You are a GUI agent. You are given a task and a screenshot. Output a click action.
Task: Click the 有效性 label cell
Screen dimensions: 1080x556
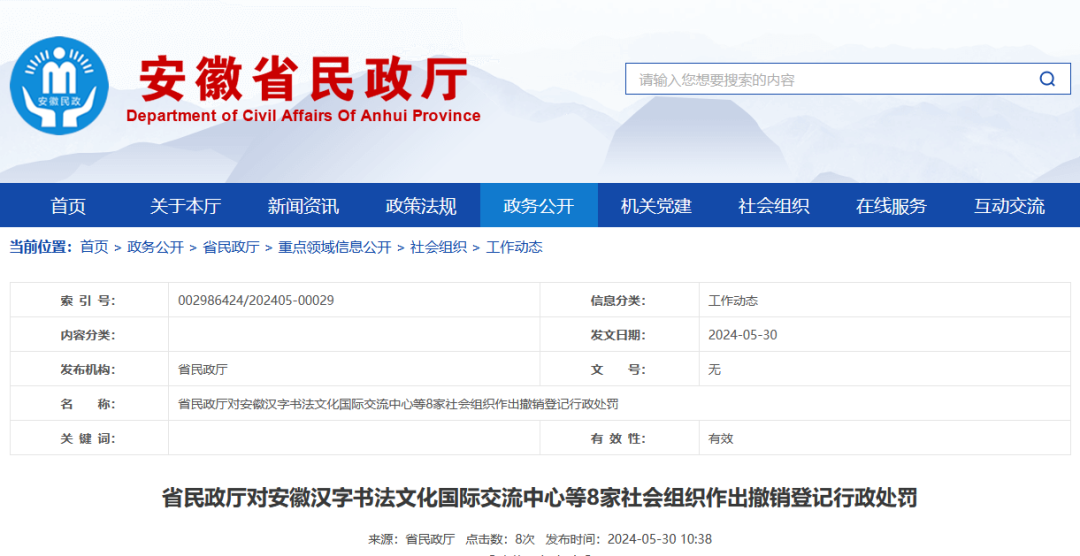pos(619,438)
